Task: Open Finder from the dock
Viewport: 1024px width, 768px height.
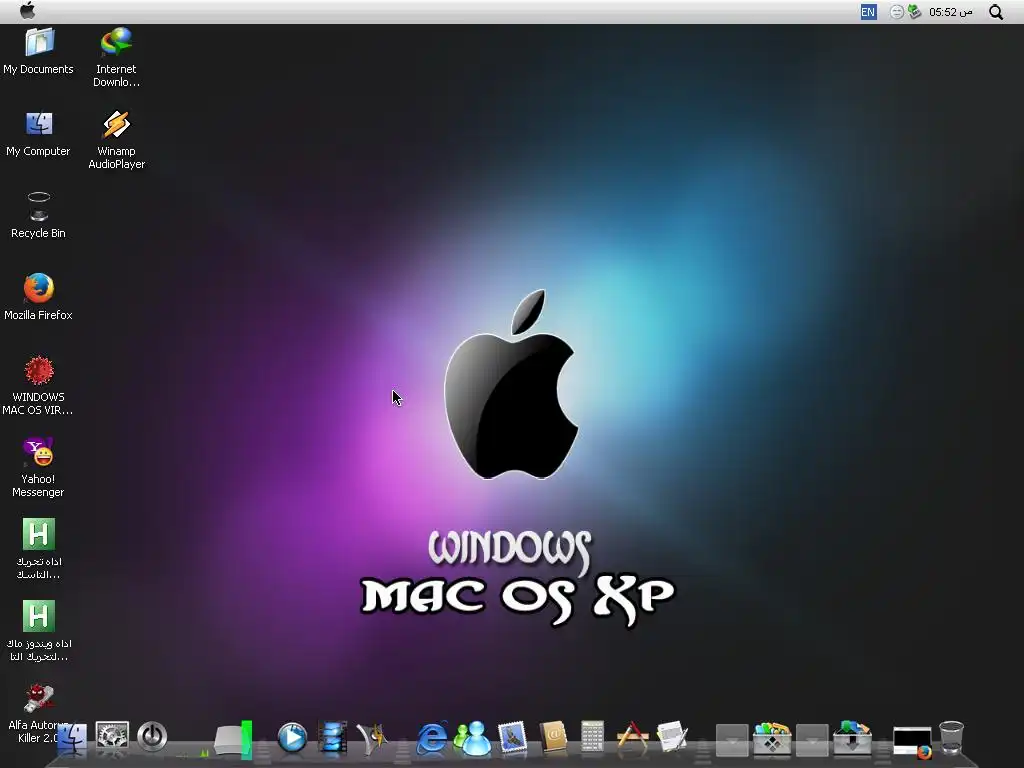Action: [x=73, y=738]
